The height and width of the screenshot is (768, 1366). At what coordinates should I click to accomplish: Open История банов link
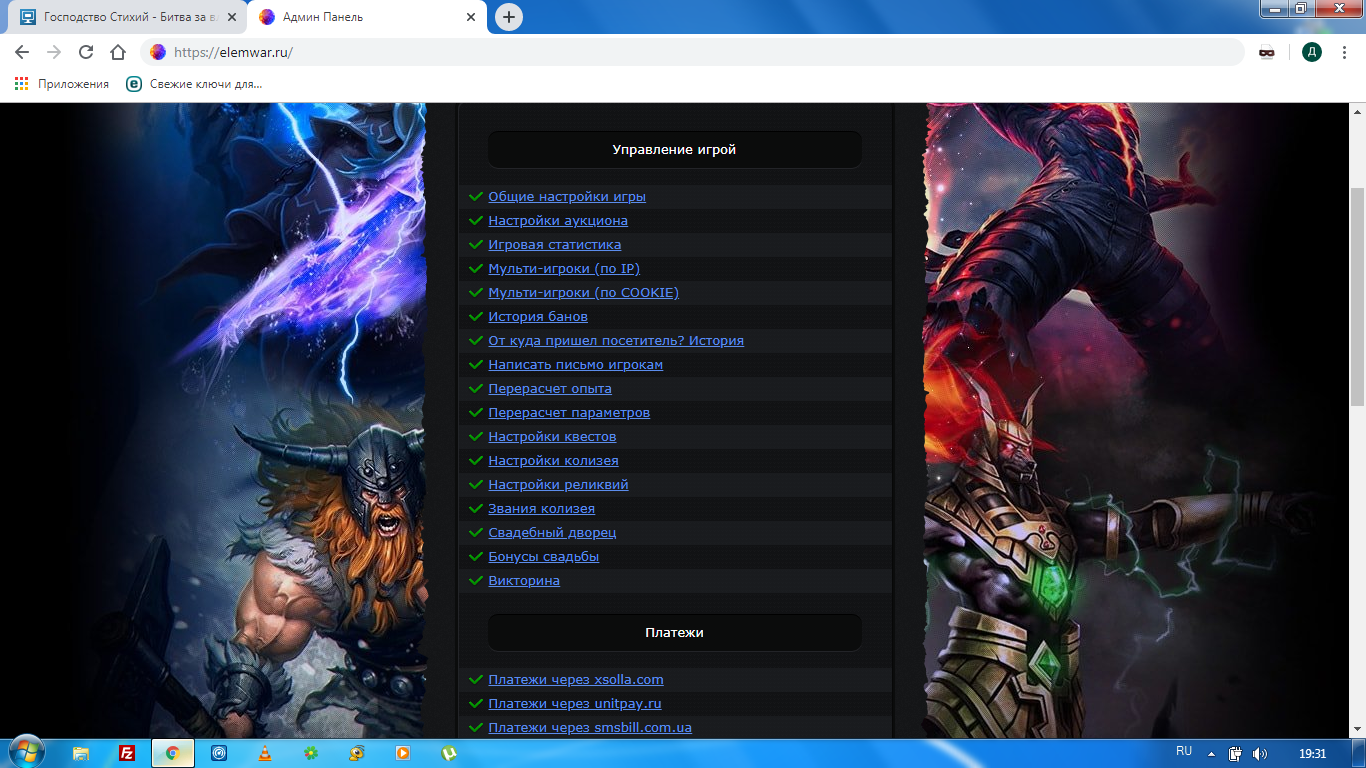coord(538,317)
